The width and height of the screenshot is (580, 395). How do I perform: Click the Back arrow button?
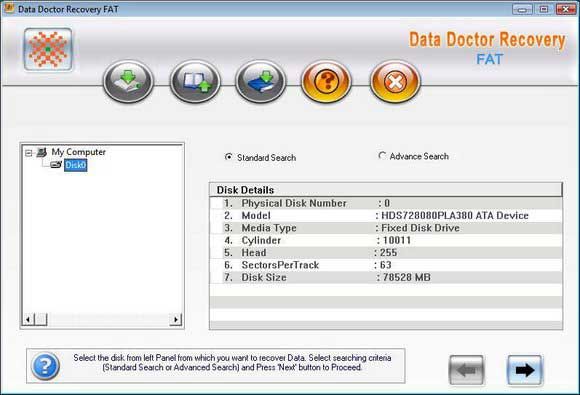(x=466, y=370)
